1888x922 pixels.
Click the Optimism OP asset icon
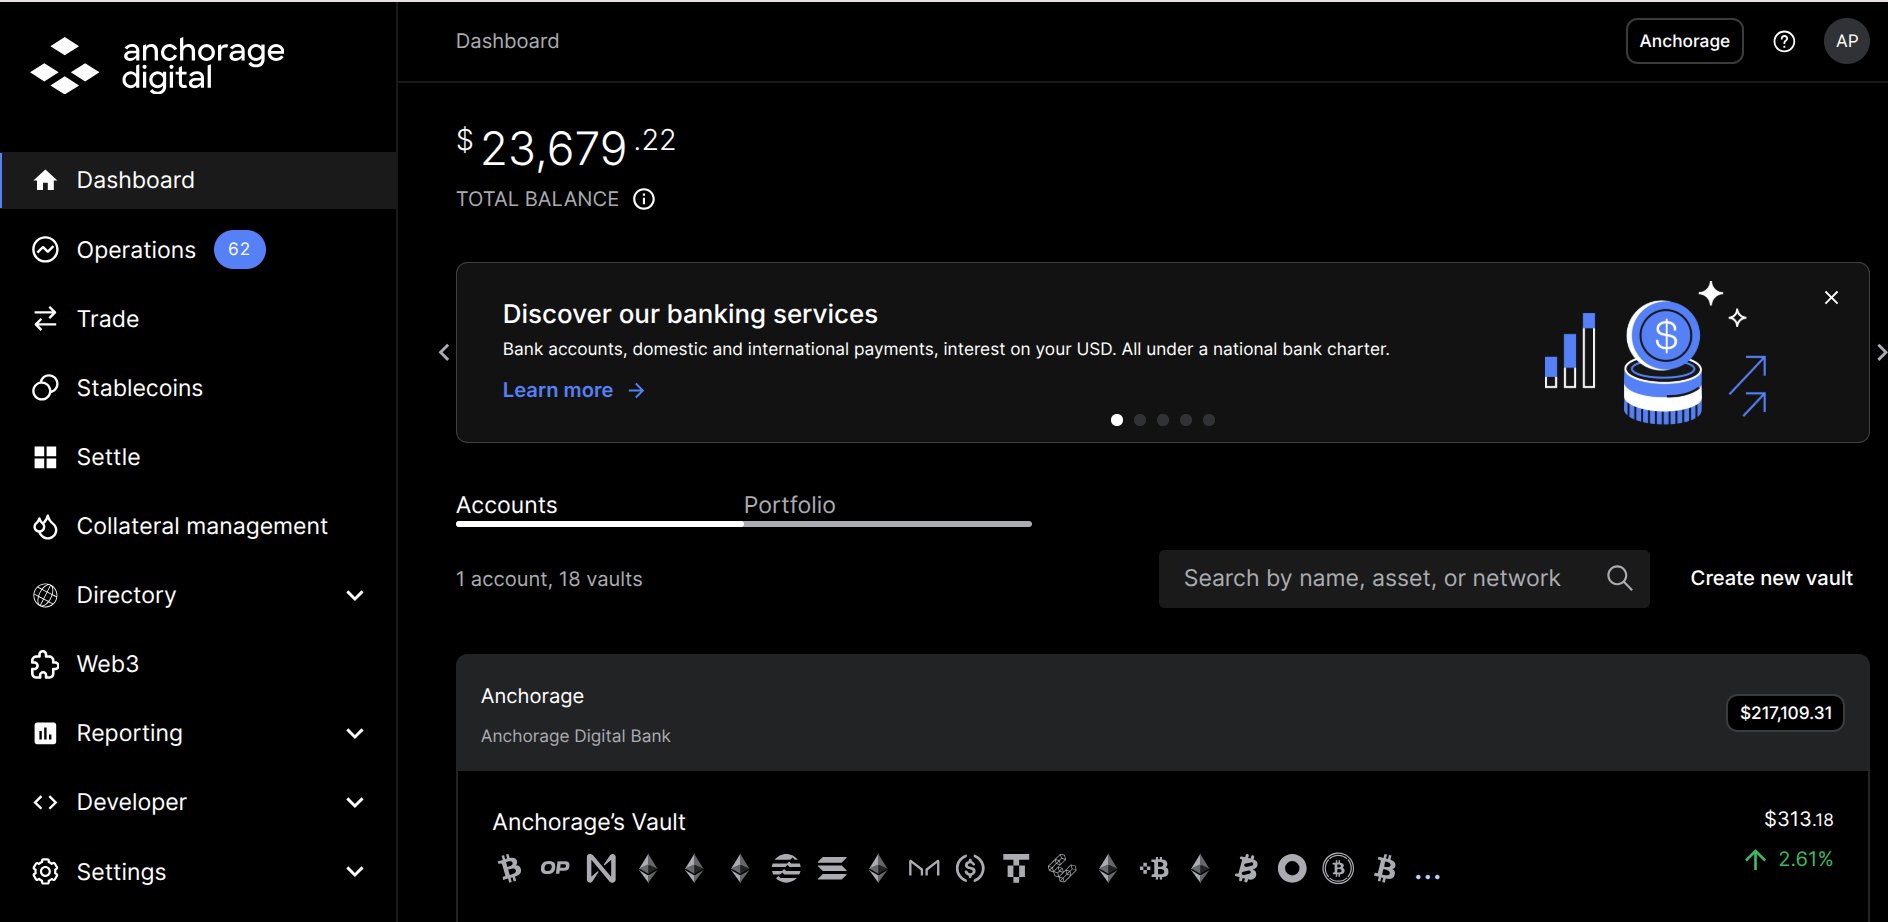(x=555, y=868)
